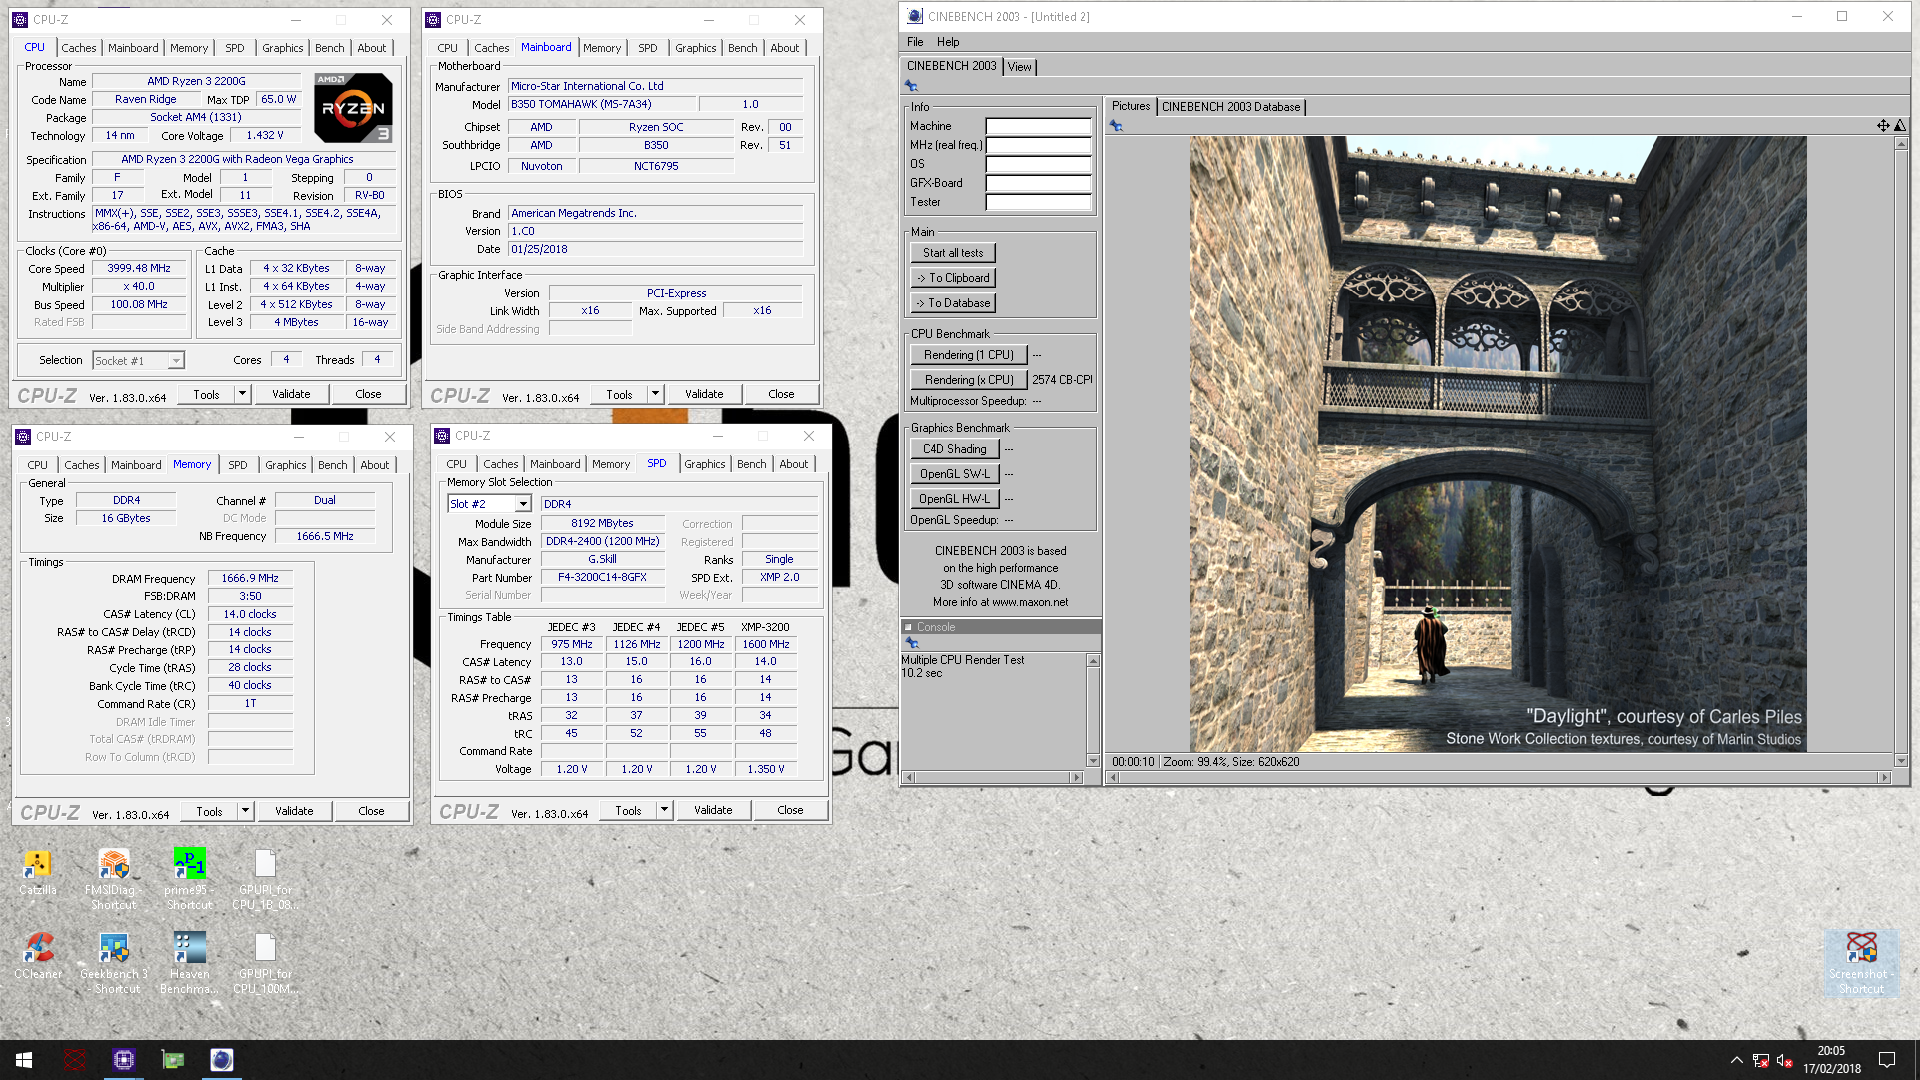This screenshot has height=1080, width=1920.
Task: Click OS input field in Cinebench Info
Action: [1038, 164]
